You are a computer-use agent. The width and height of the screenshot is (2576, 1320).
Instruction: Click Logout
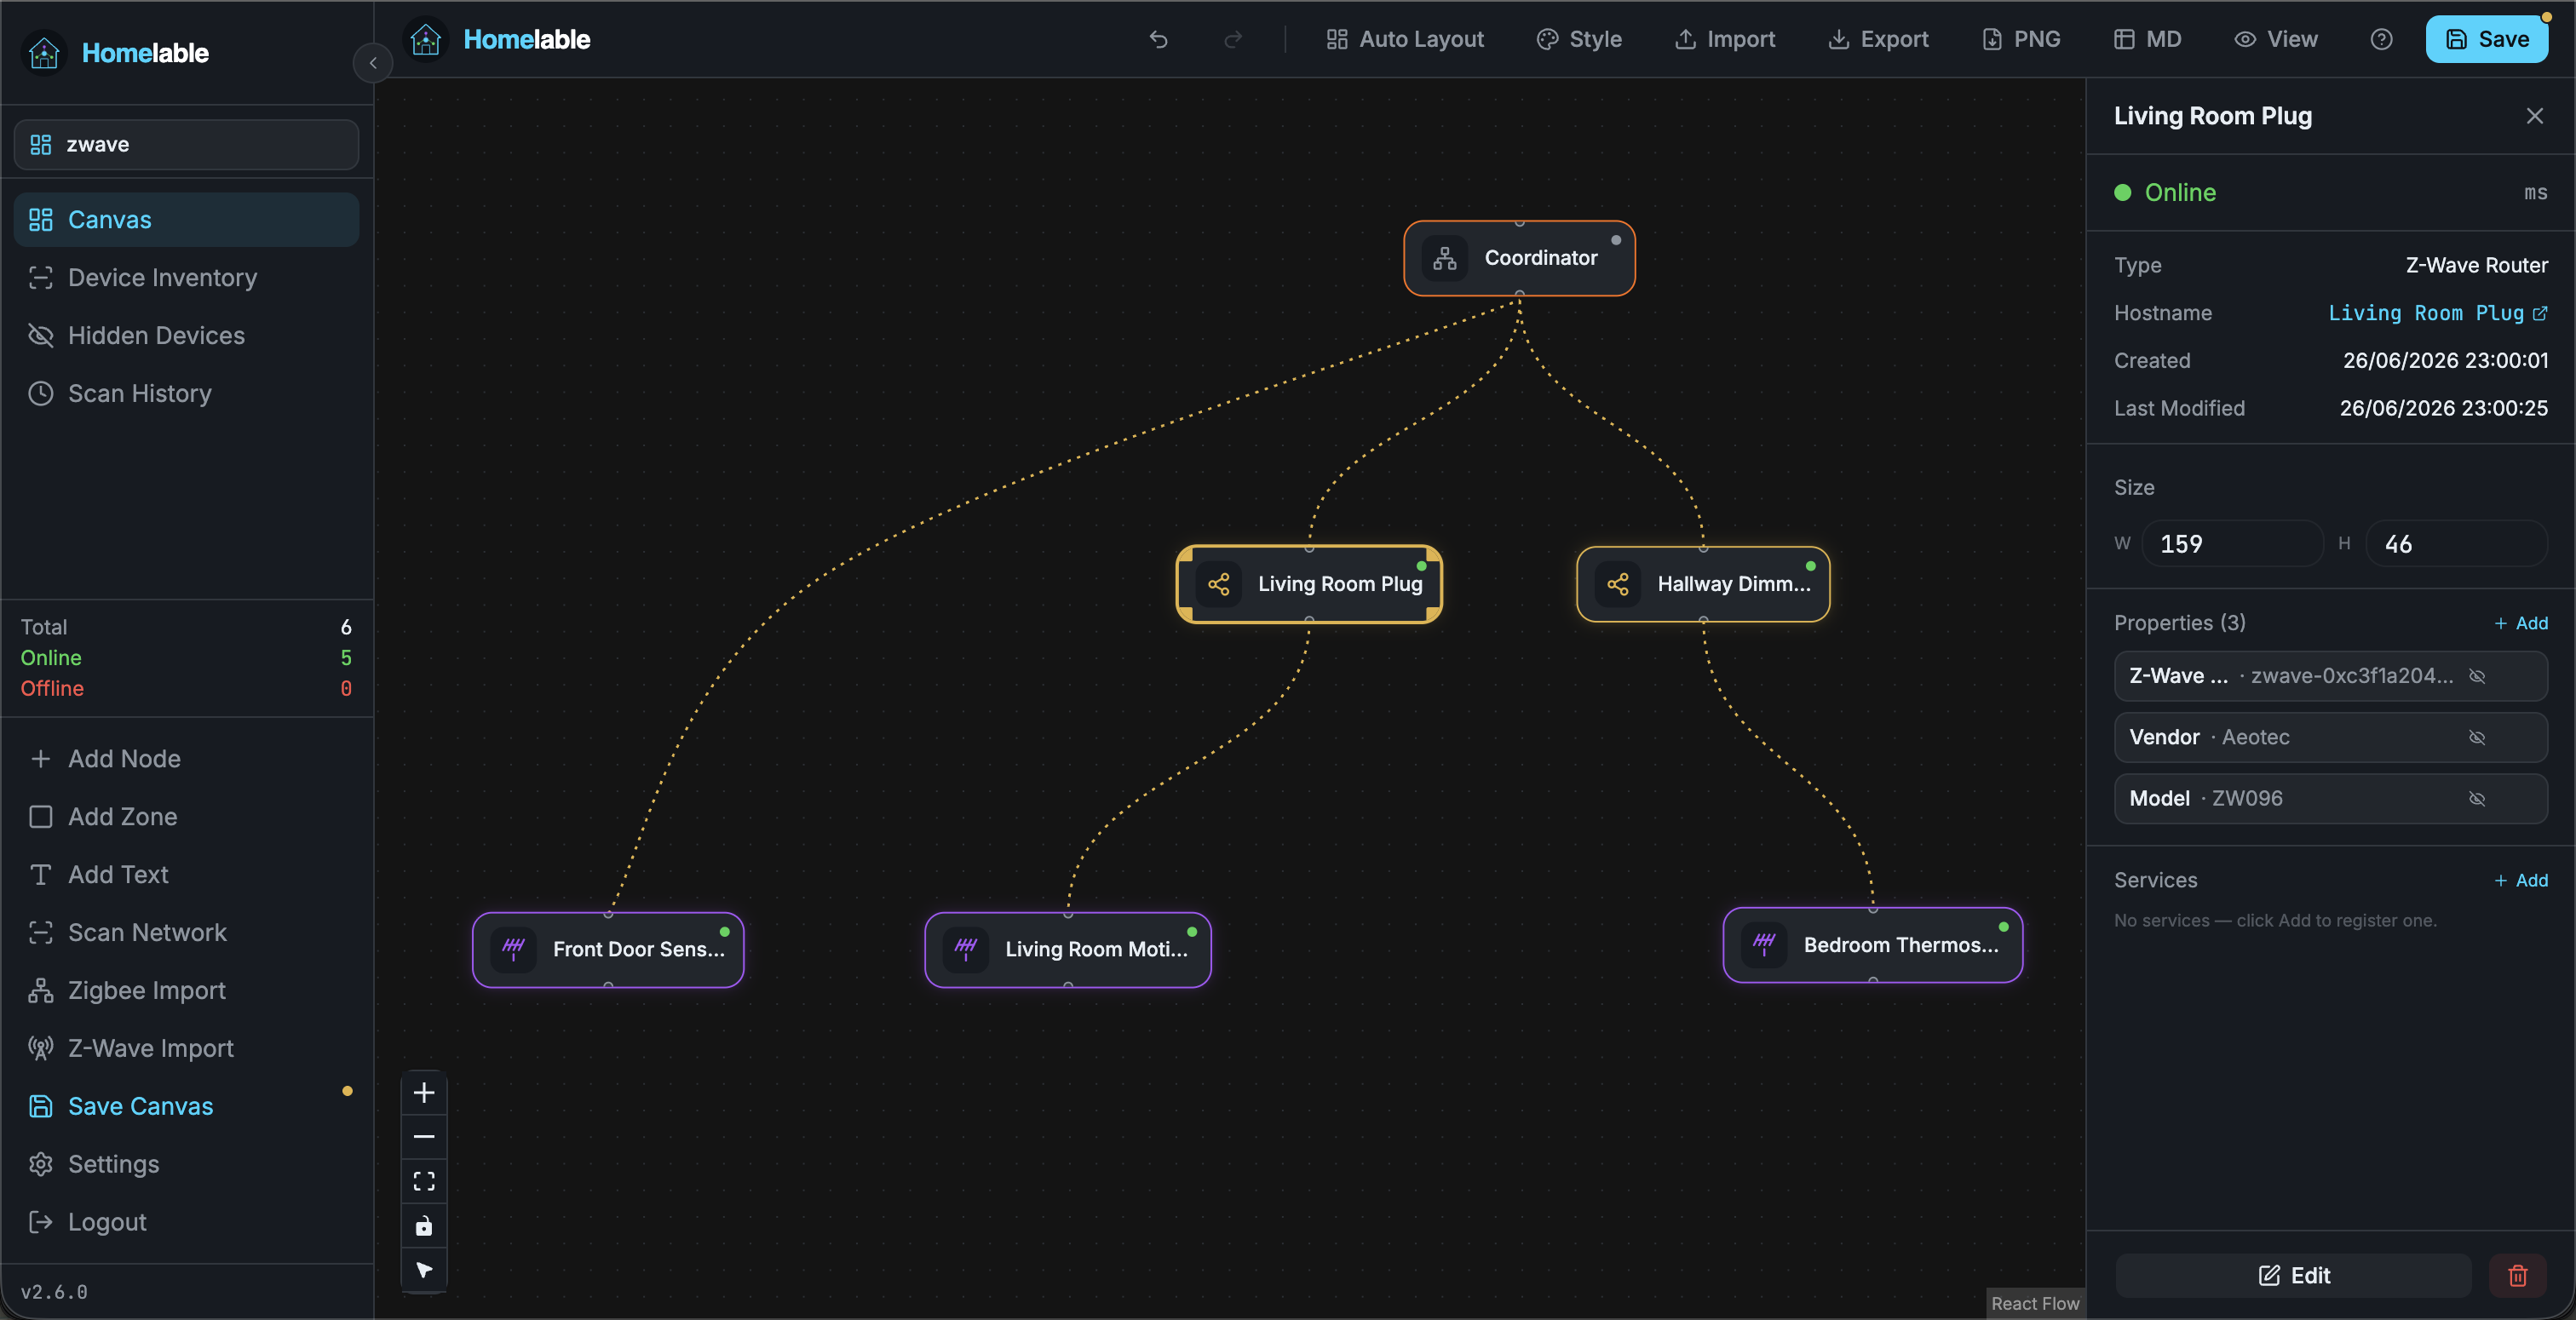pyautogui.click(x=186, y=1223)
